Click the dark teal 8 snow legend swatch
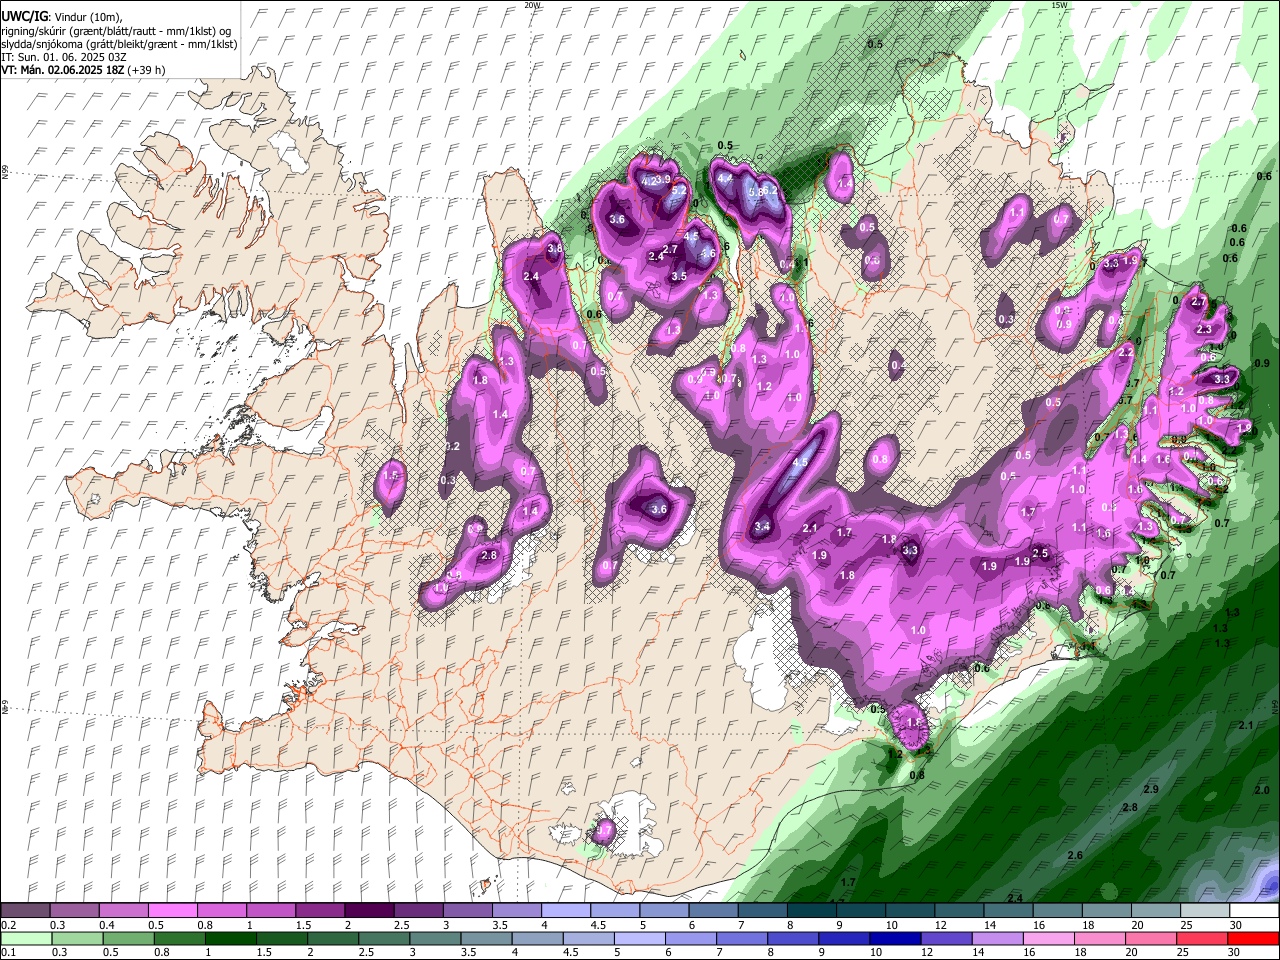Screen dimensions: 1280x960 point(811,911)
